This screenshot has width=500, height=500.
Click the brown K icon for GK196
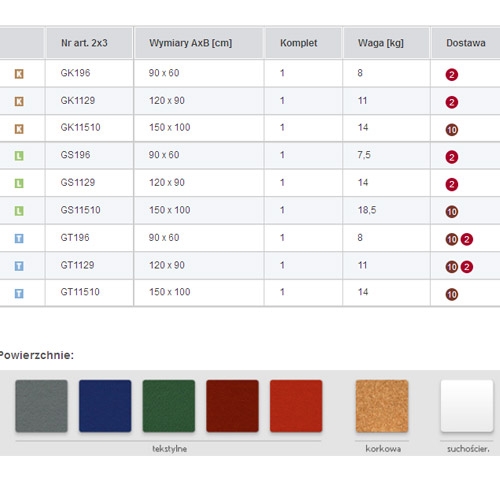pos(19,74)
